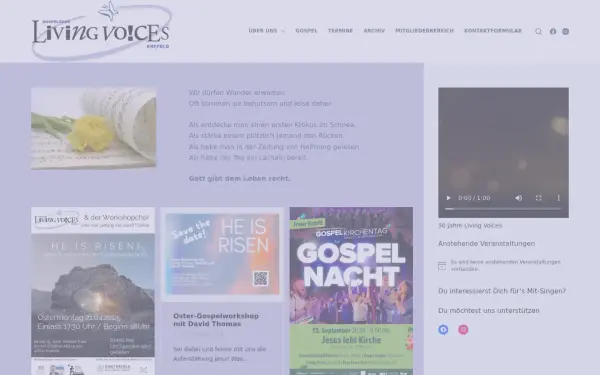Screen dimensions: 600x375
Task: Click 'Es sind keine anstehenden Veranstaltungen' notice
Action: coord(505,265)
